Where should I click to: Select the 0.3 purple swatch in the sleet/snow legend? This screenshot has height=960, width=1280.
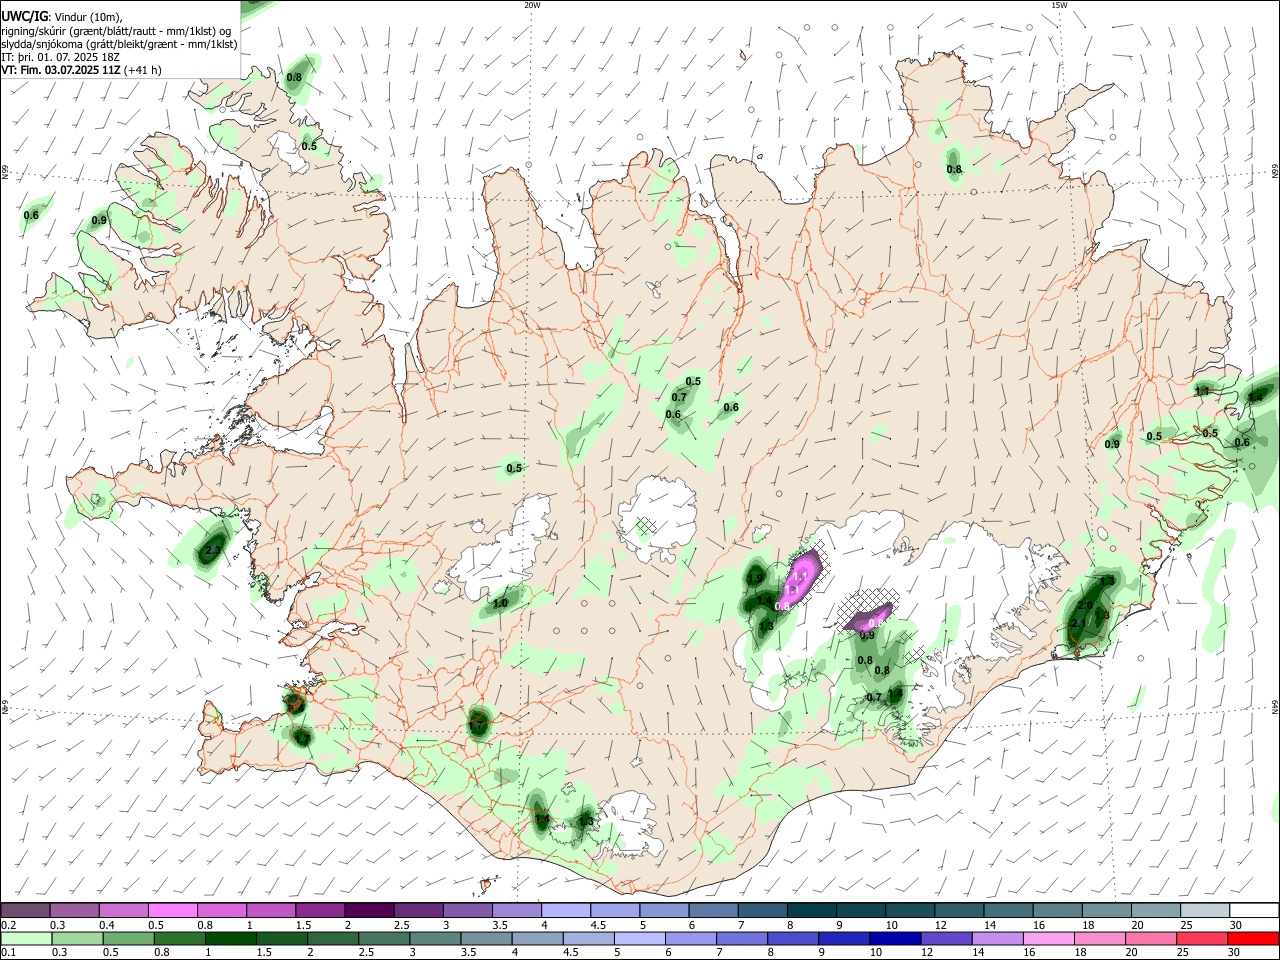[x=74, y=910]
